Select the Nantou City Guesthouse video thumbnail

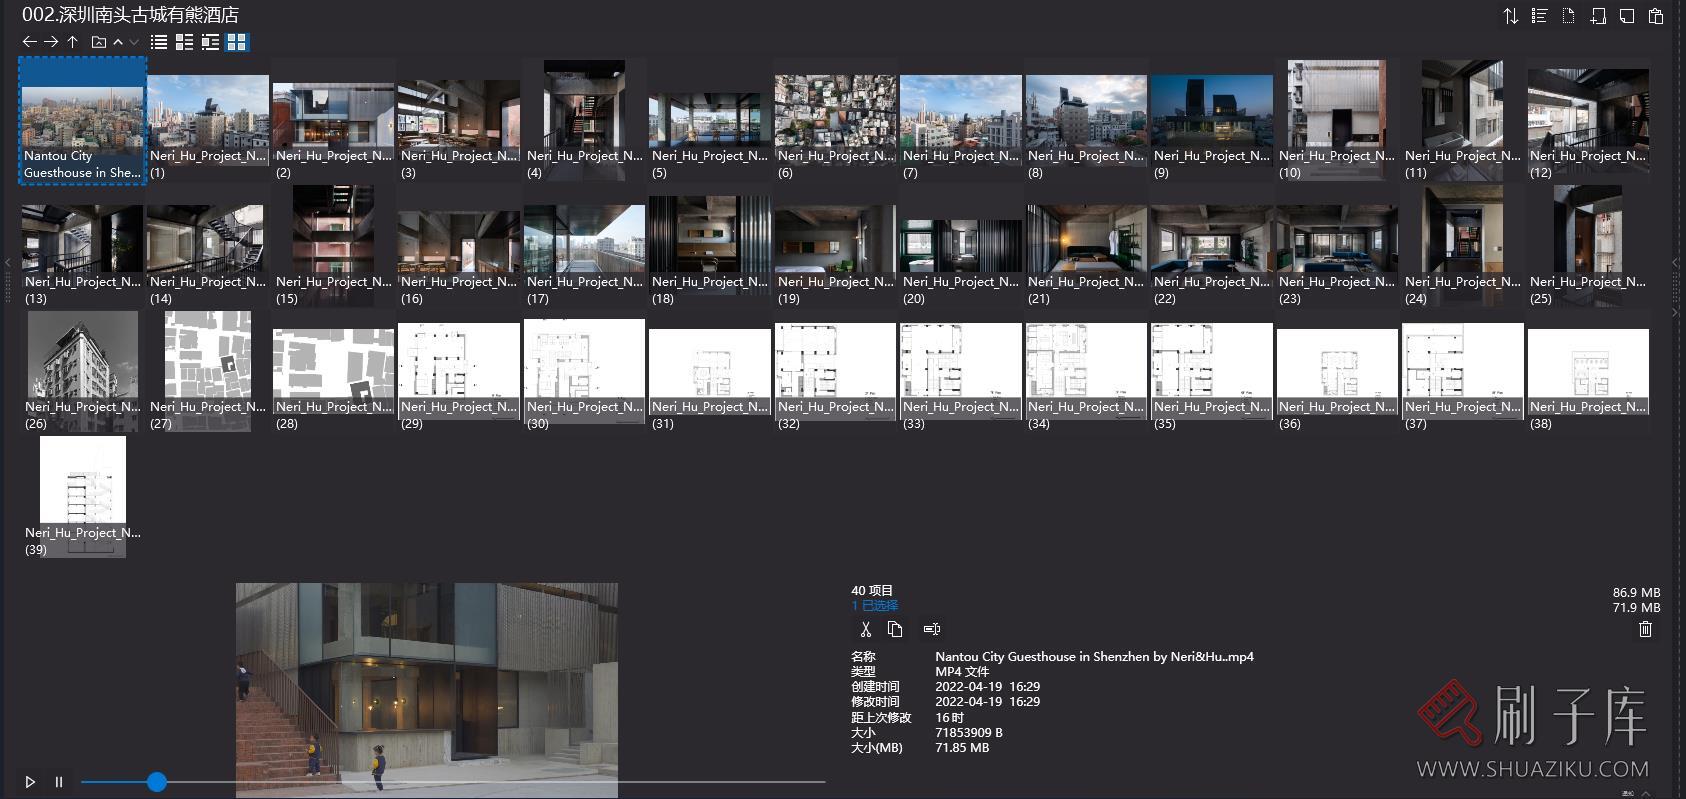(83, 120)
